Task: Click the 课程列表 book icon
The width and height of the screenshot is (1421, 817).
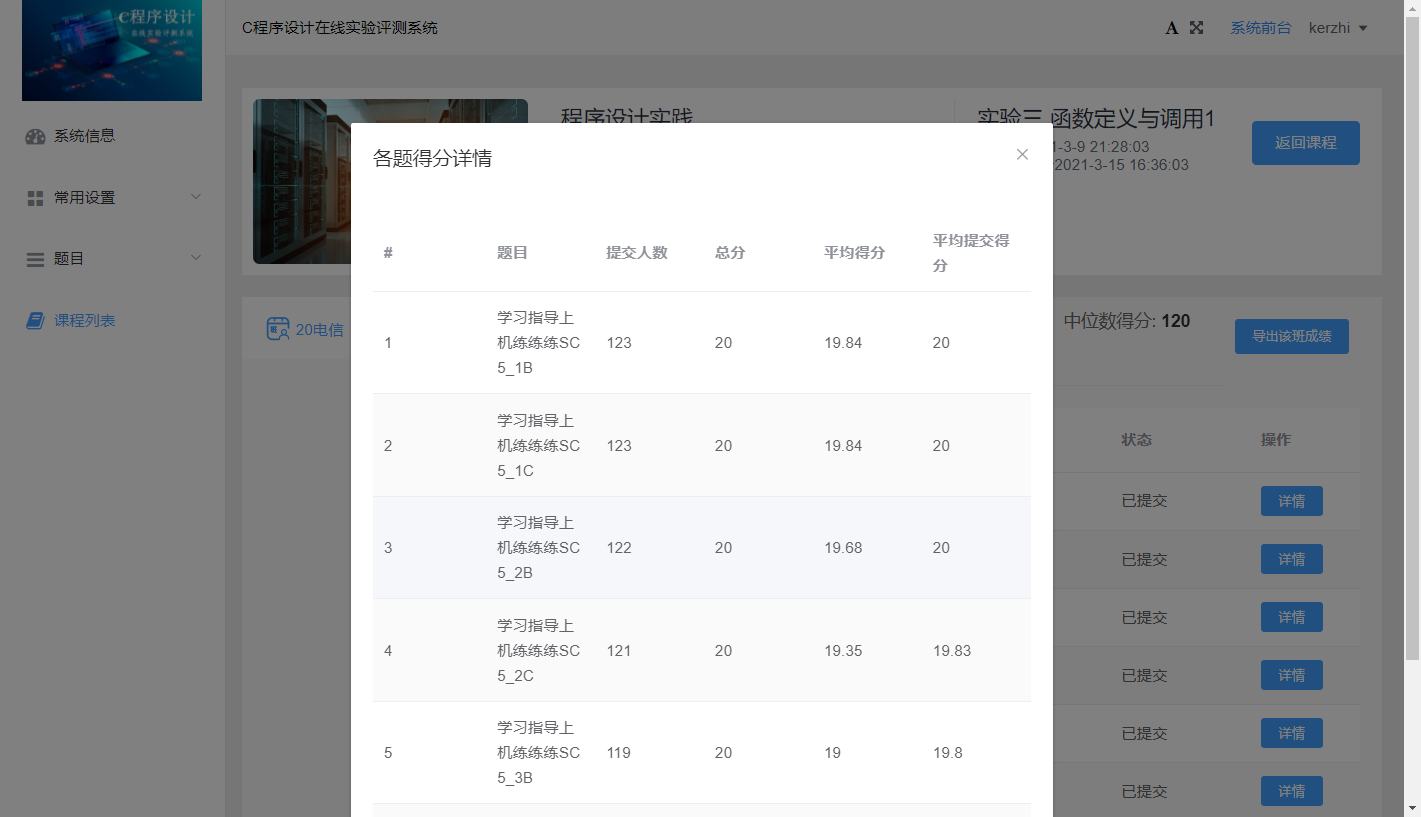Action: 35,321
